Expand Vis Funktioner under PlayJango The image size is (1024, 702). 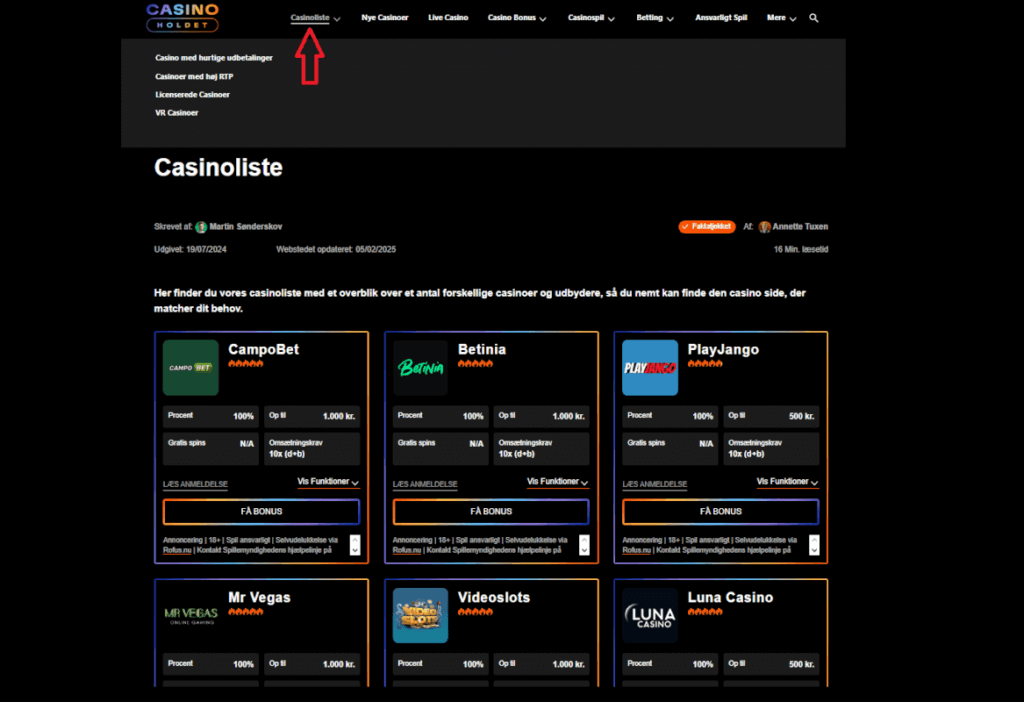787,482
